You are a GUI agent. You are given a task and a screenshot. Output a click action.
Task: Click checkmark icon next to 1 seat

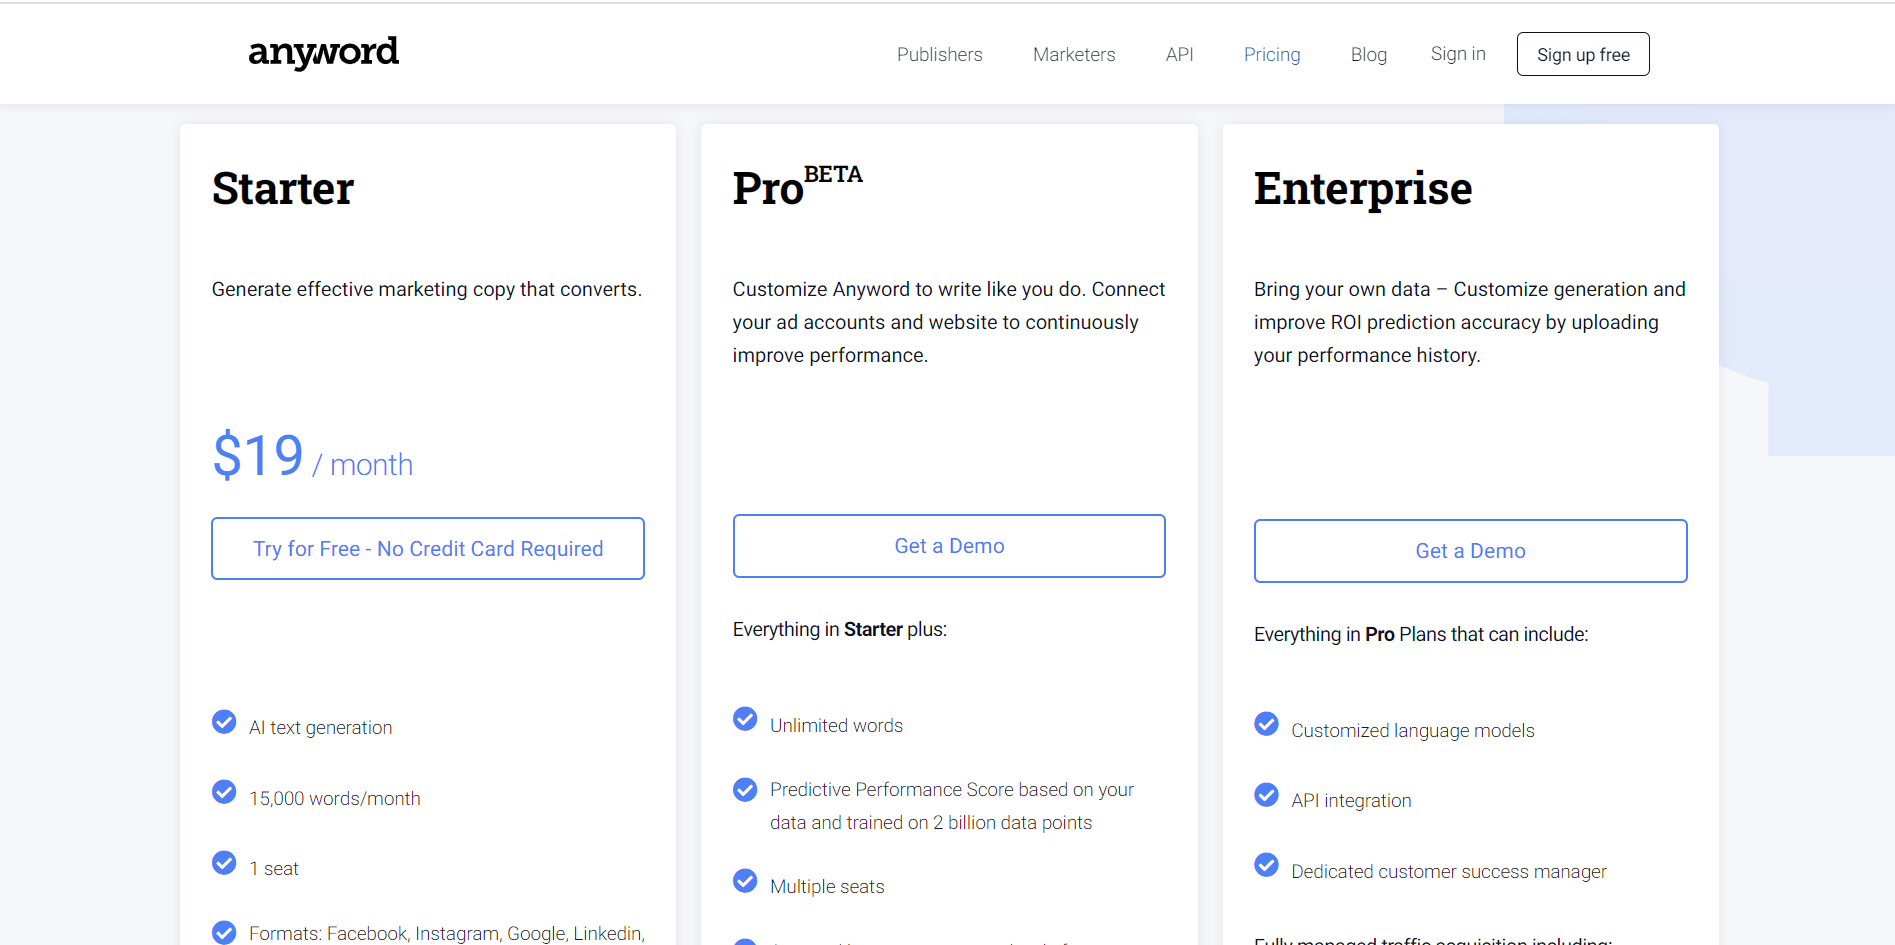[224, 863]
